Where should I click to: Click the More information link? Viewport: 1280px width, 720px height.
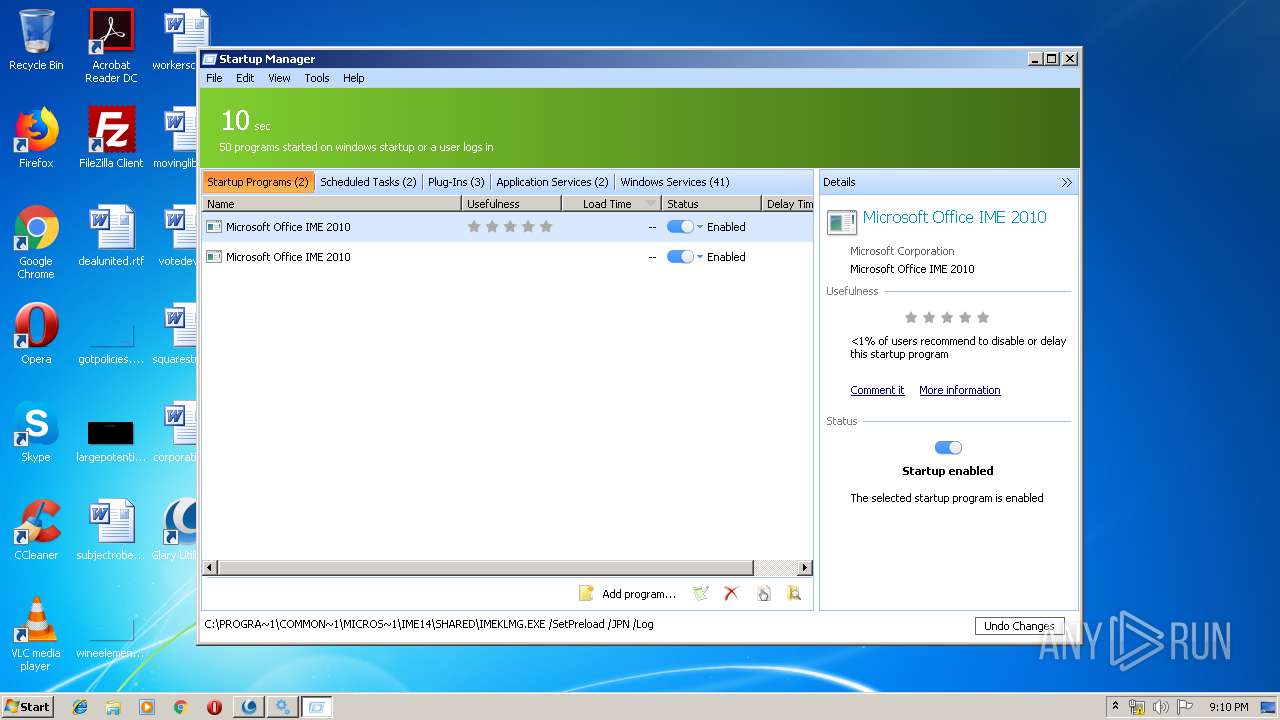pos(960,390)
